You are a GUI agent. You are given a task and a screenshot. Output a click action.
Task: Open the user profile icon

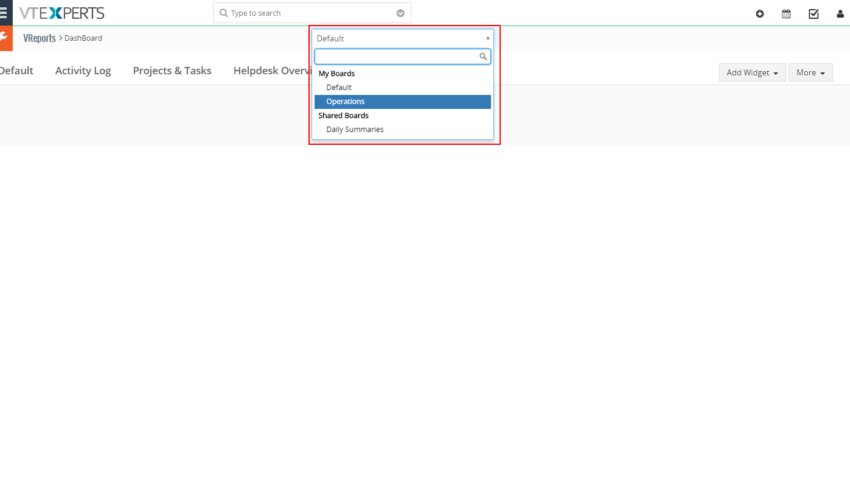tap(840, 14)
